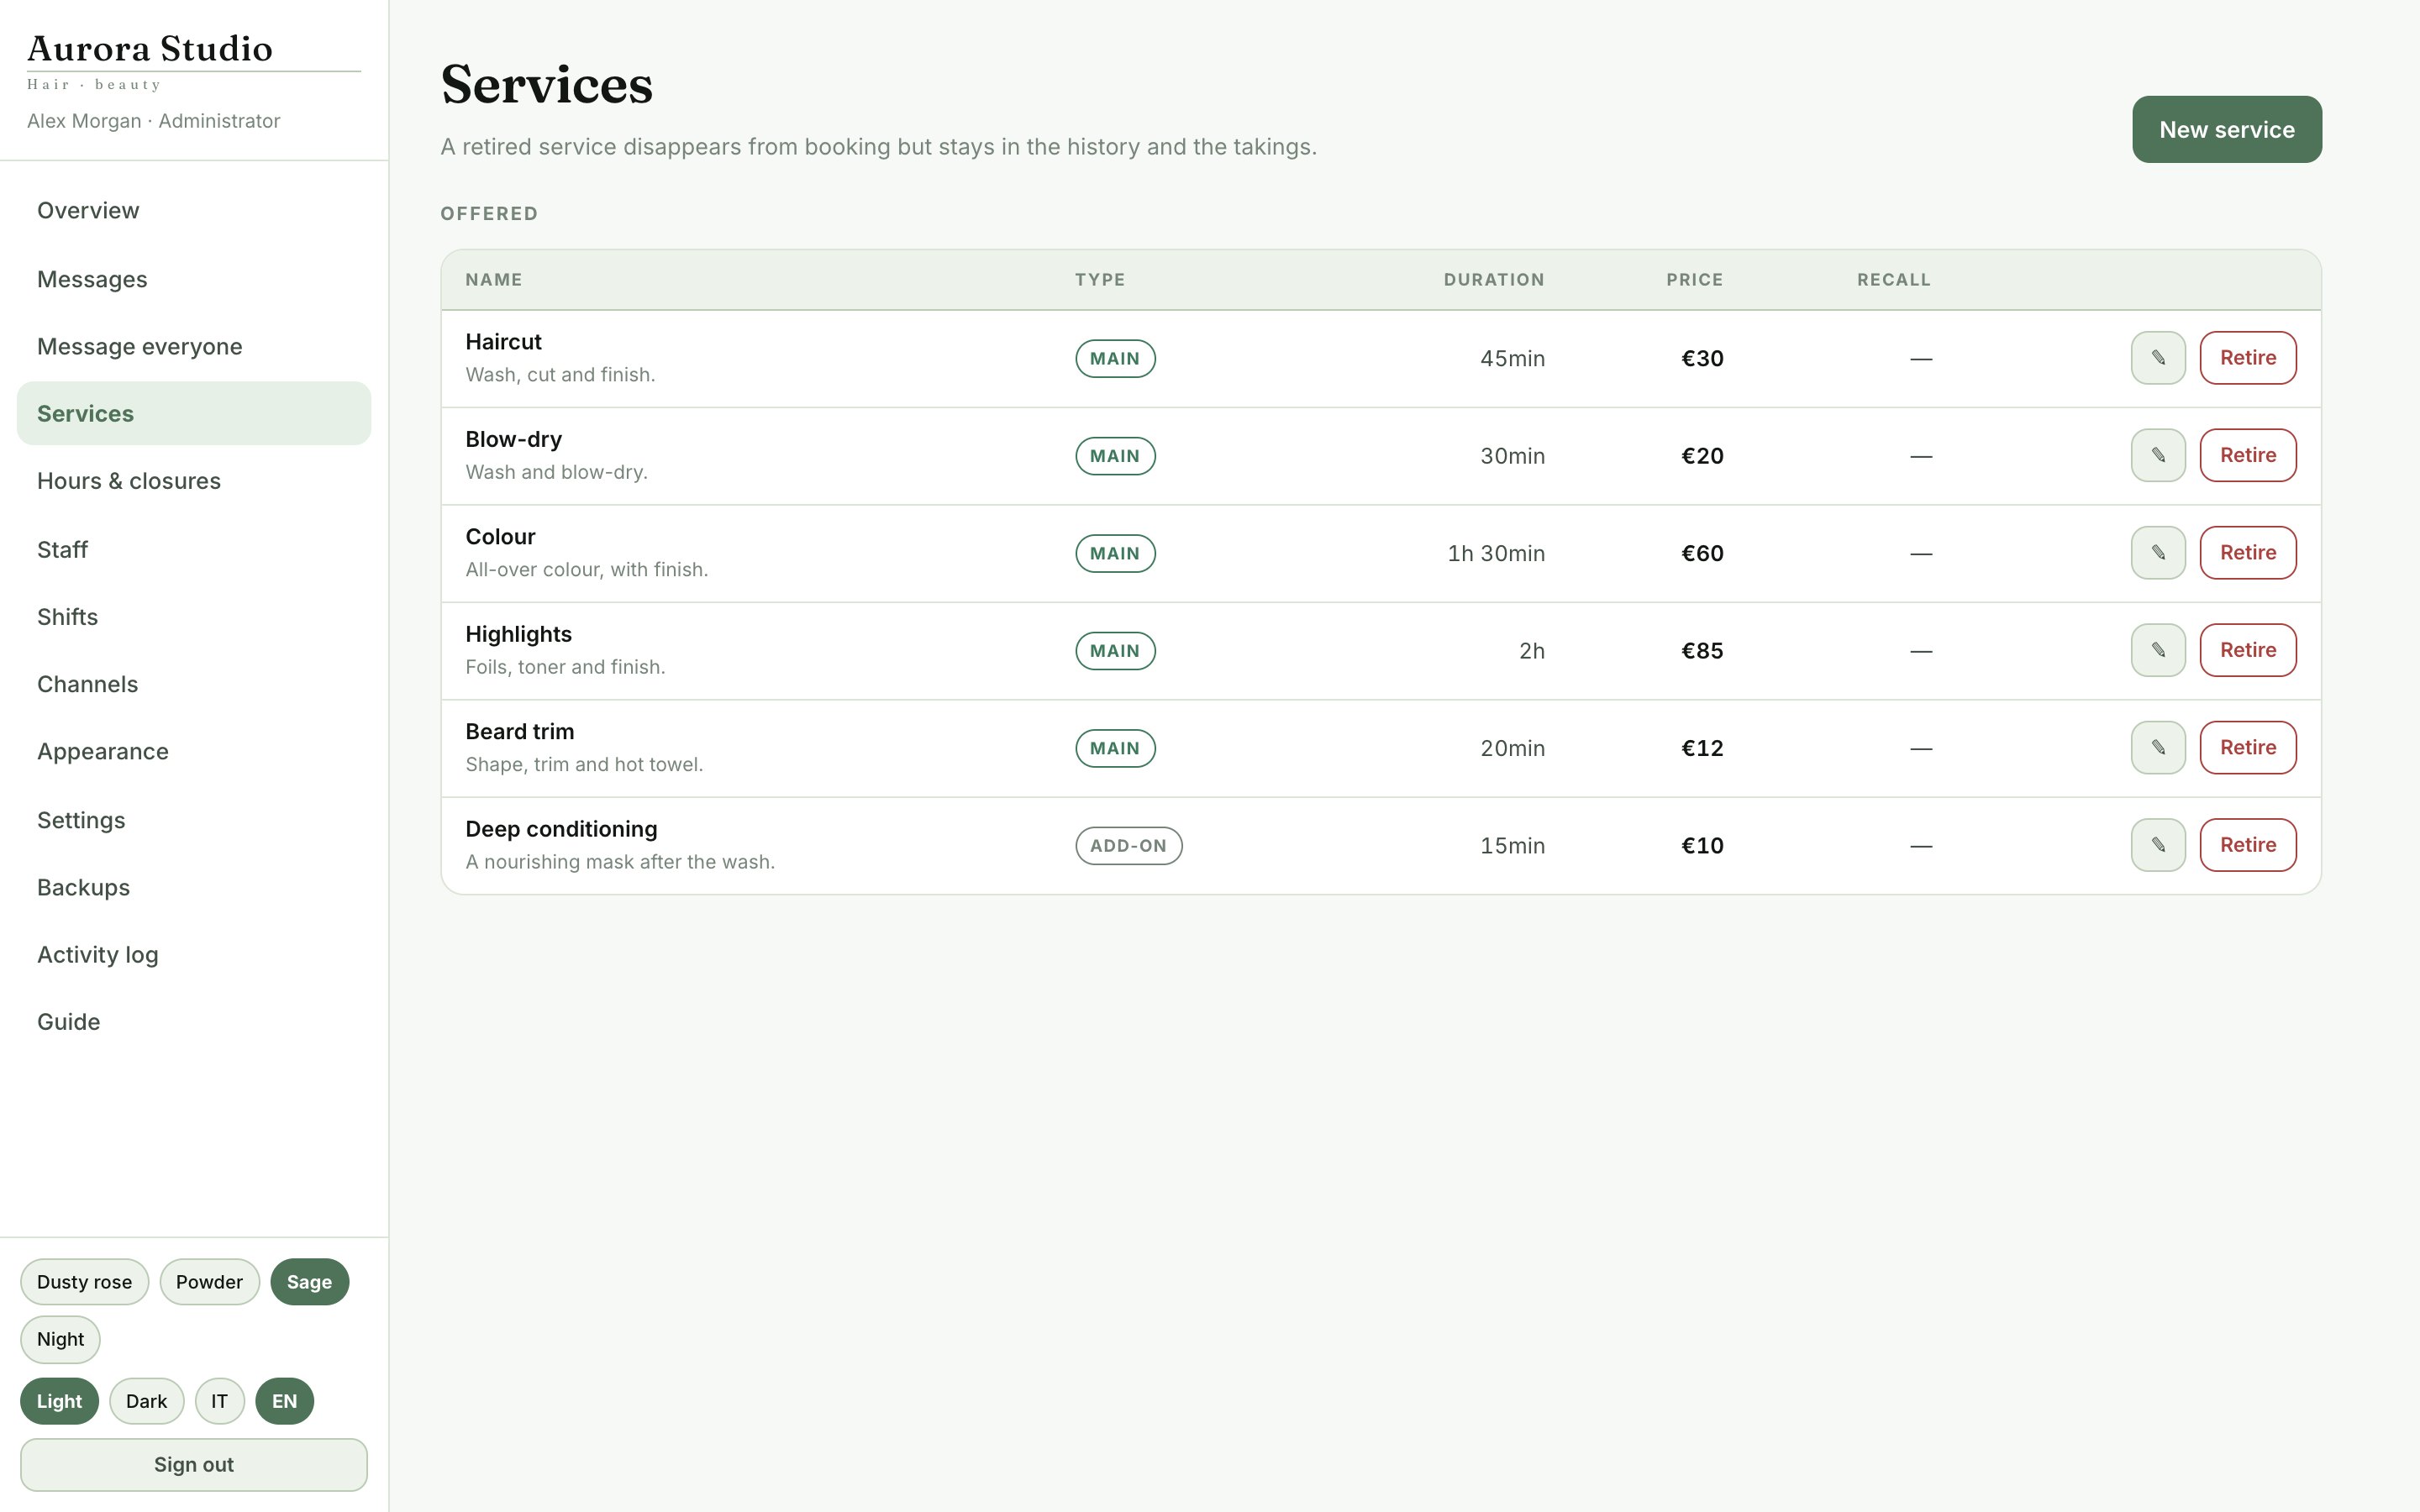
Task: Click the Blow-dry service name
Action: (513, 440)
